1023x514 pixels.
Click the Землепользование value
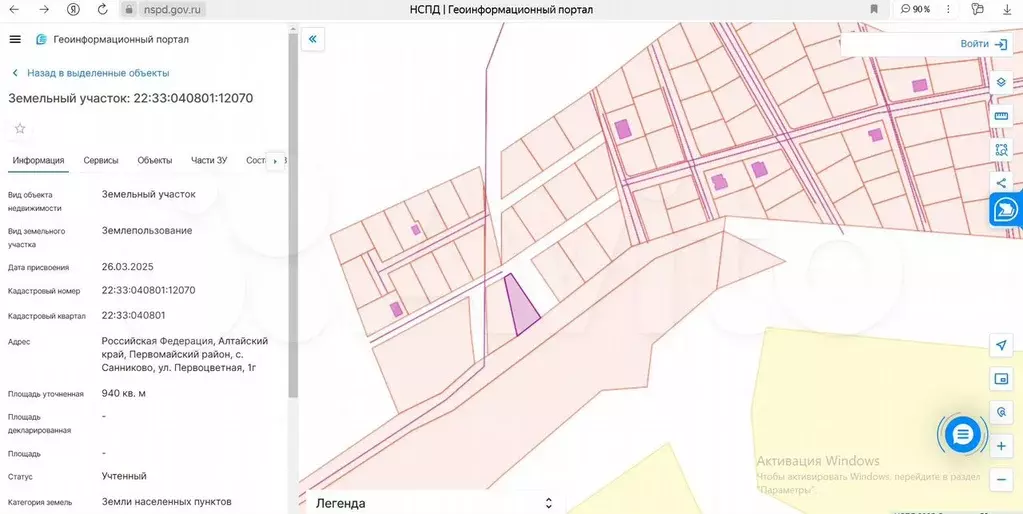(x=147, y=230)
